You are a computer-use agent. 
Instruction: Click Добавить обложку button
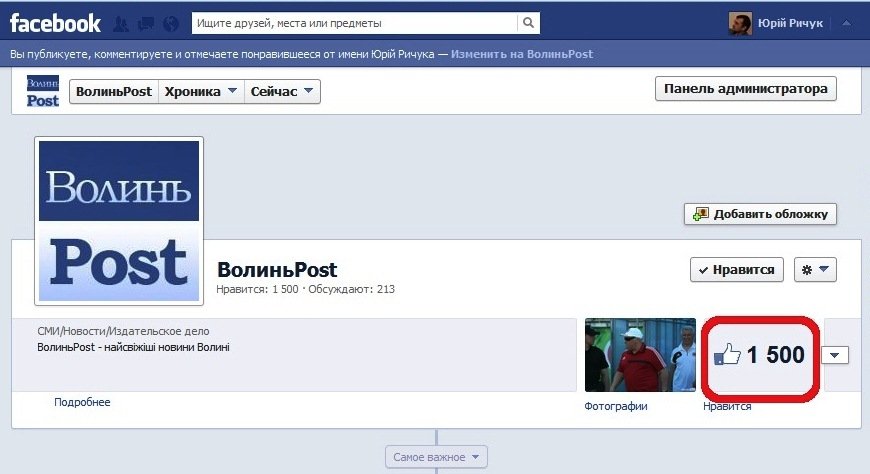(760, 214)
